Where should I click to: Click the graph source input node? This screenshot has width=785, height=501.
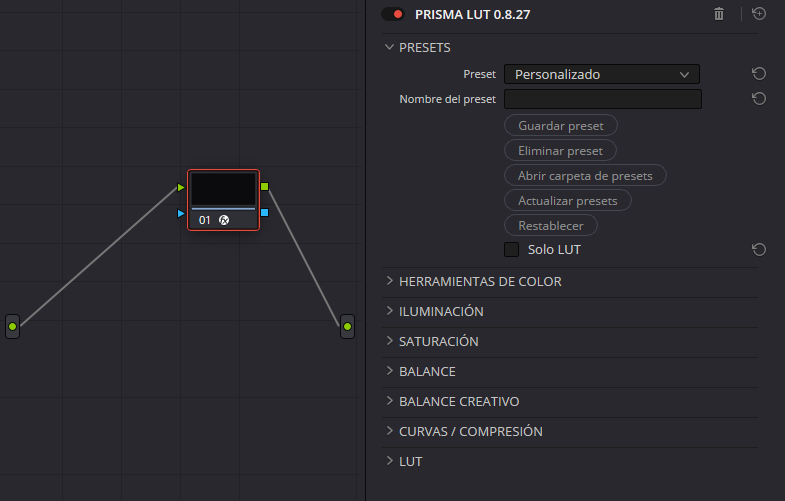point(13,326)
